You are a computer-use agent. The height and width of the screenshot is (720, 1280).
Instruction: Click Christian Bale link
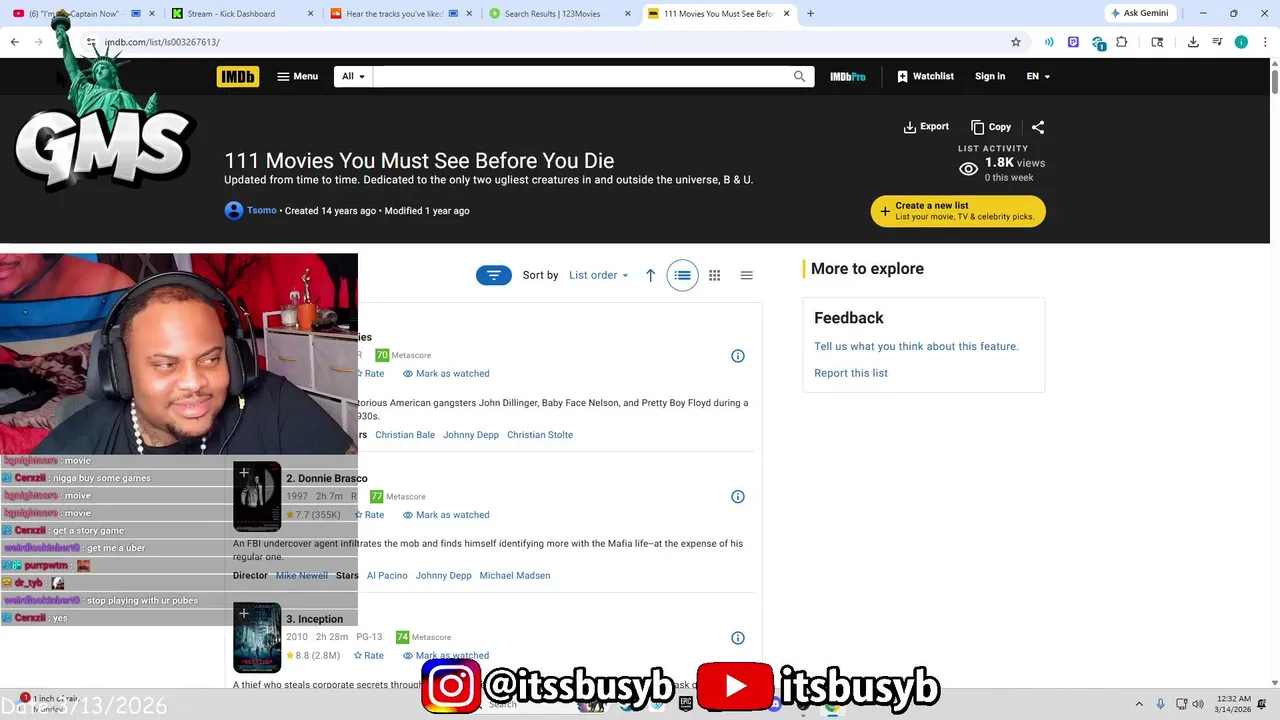coord(405,435)
